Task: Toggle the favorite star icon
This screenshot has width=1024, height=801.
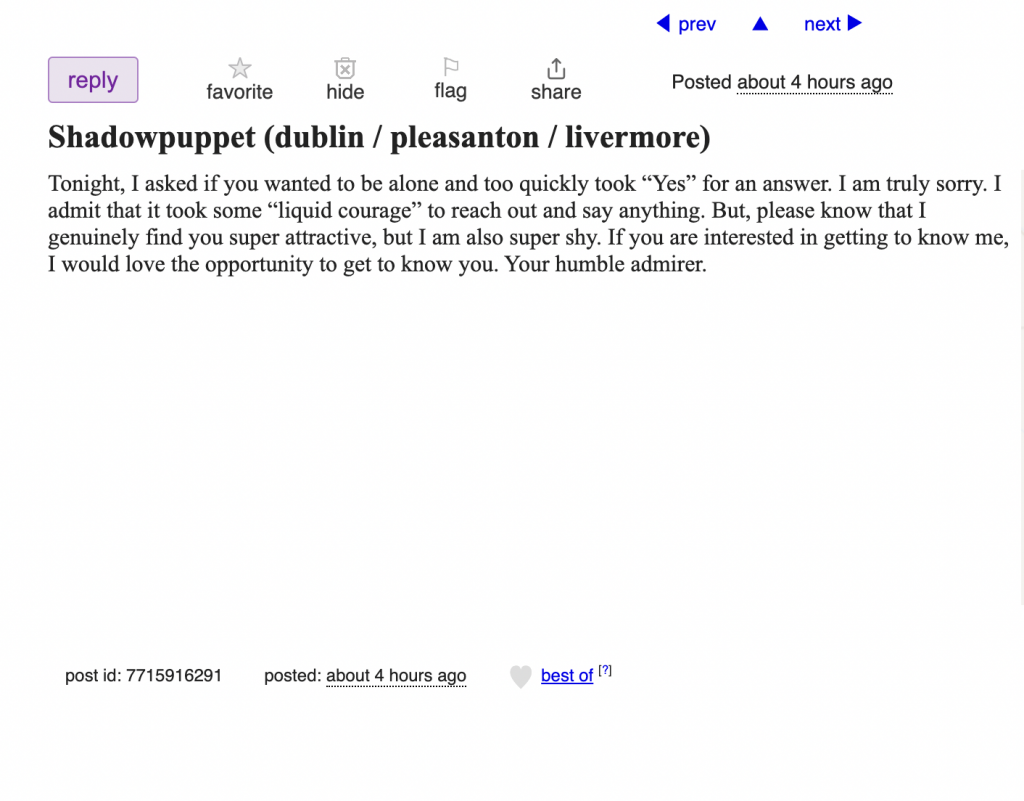Action: [240, 69]
